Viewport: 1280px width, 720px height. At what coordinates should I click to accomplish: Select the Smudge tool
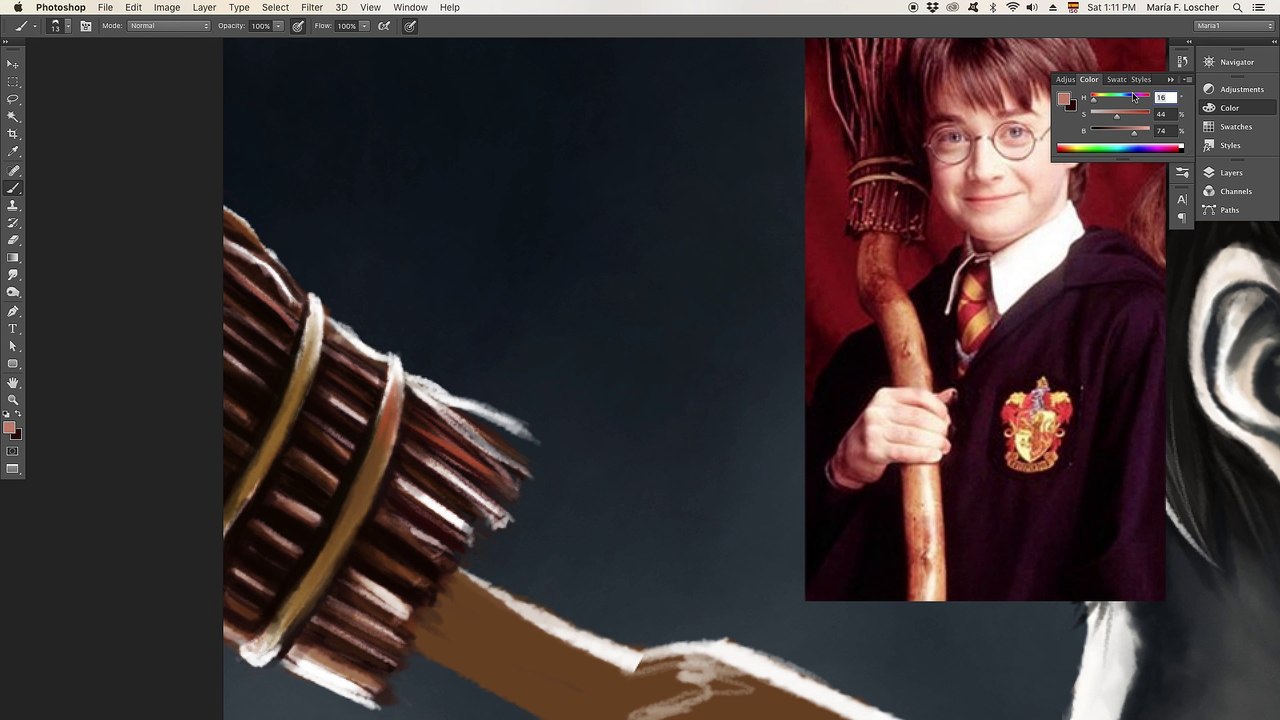click(x=13, y=275)
